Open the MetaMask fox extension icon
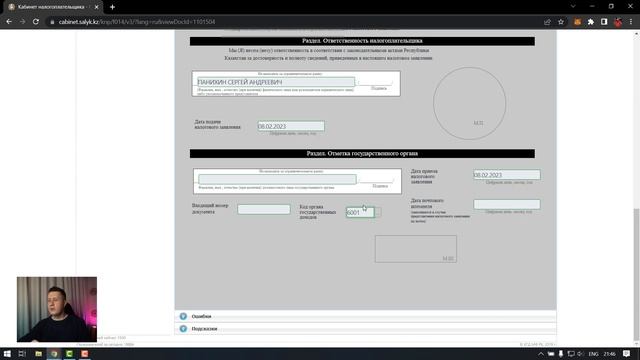Viewport: 640px width, 360px height. click(x=577, y=22)
